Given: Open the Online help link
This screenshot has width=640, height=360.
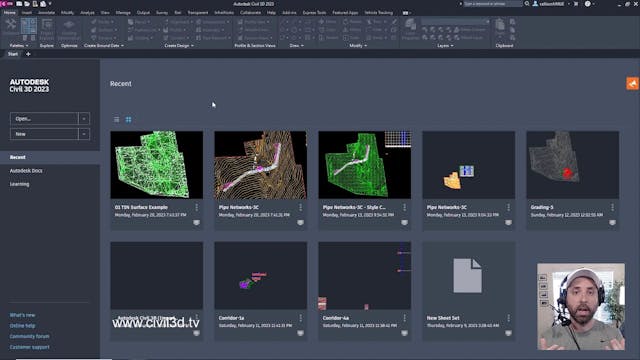Looking at the screenshot, I should pyautogui.click(x=22, y=326).
